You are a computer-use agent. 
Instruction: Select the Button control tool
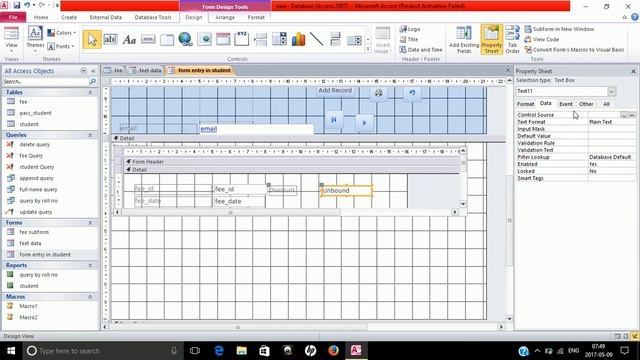[148, 39]
